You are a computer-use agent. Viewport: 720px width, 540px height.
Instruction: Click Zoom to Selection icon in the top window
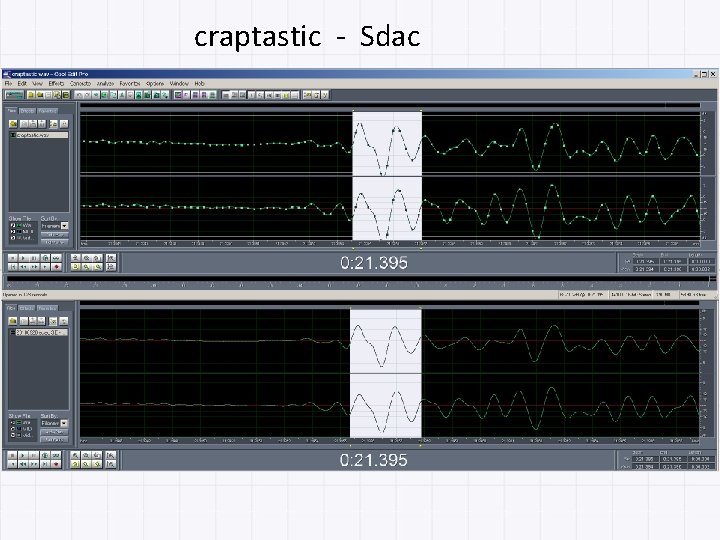point(75,266)
